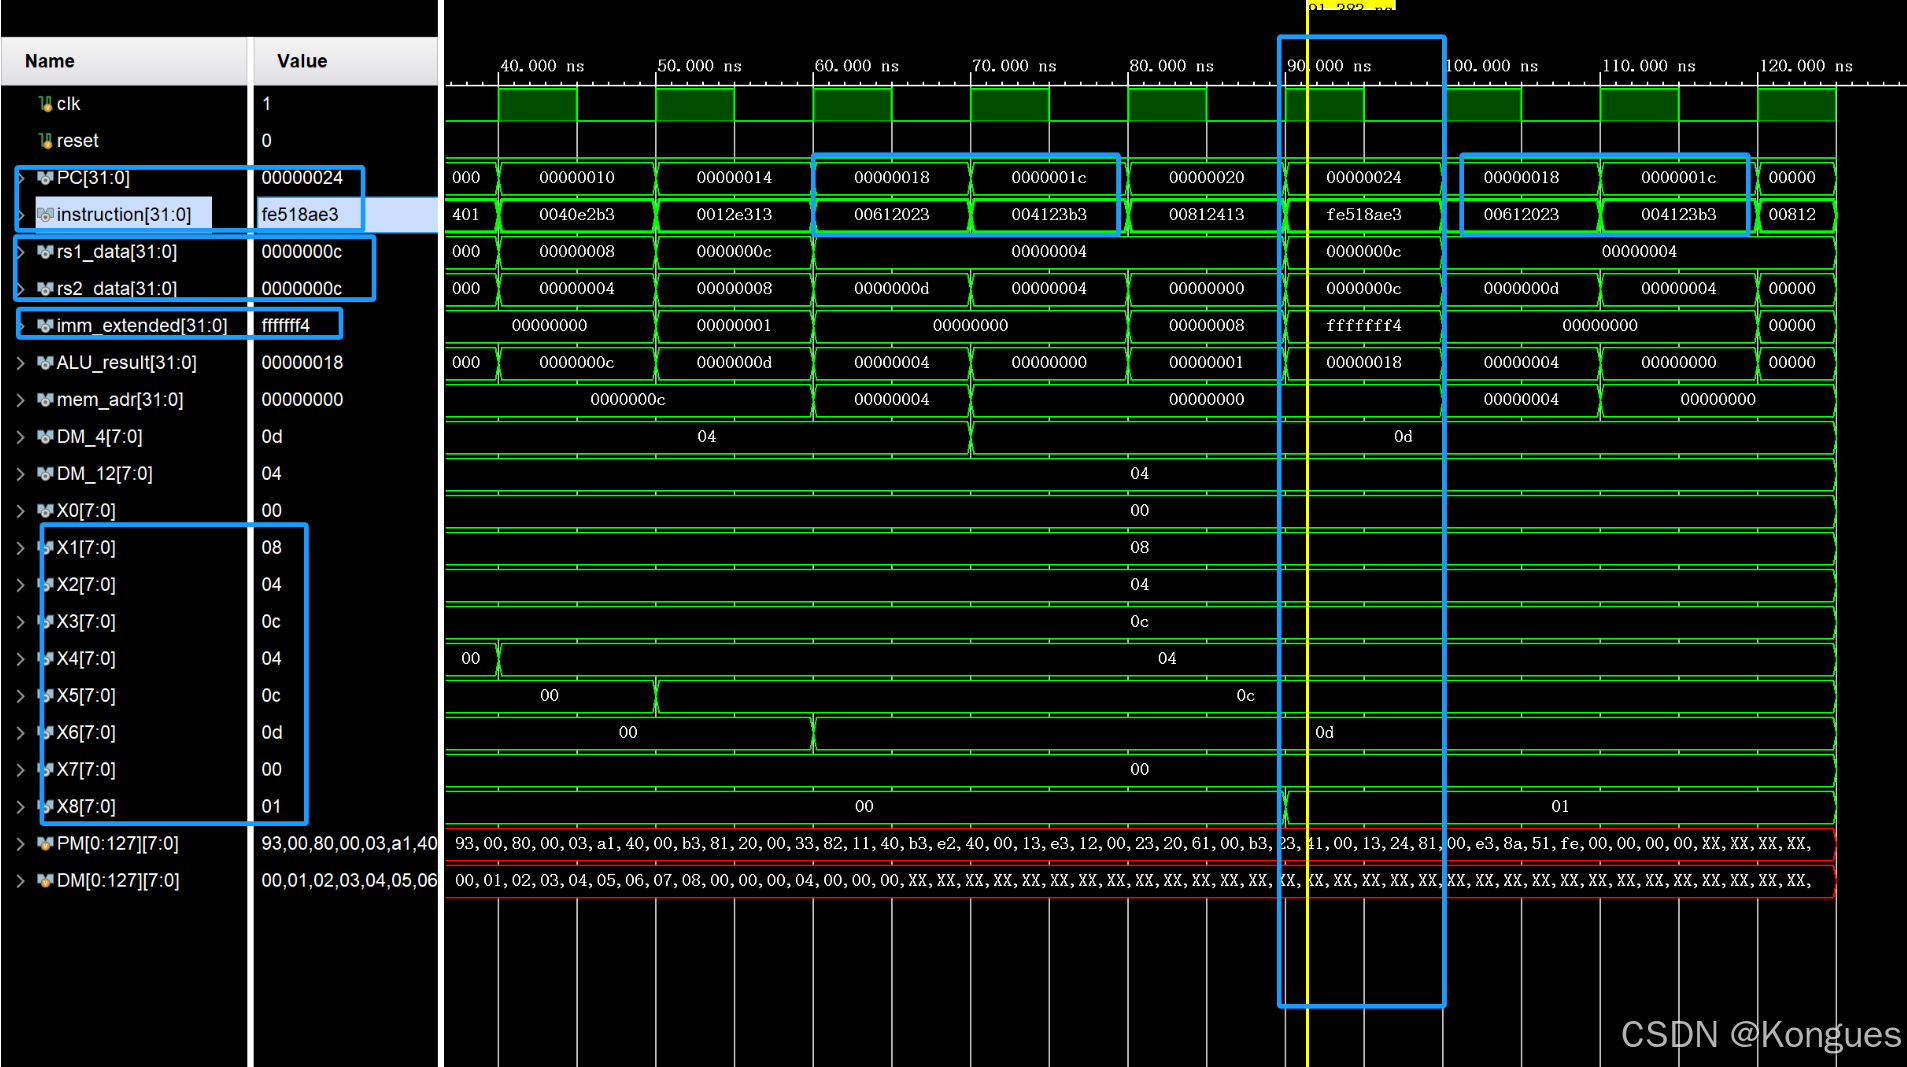Expand the DM[0:127][7:0] array
Screen dimensions: 1907x1067
[20, 880]
